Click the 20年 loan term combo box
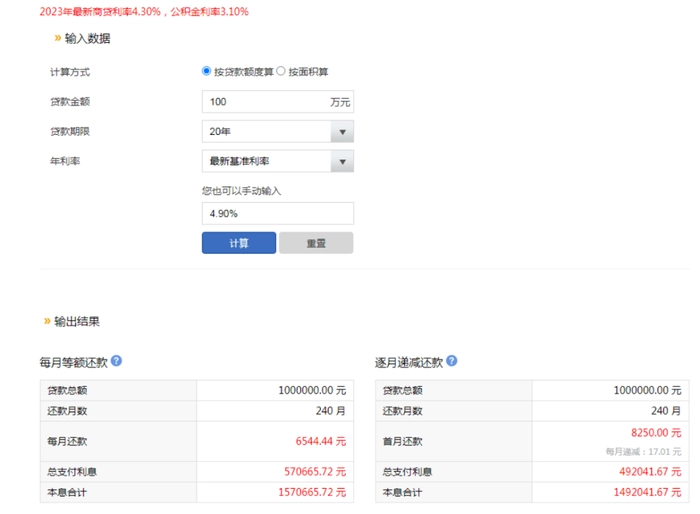700x514 pixels. click(x=278, y=132)
